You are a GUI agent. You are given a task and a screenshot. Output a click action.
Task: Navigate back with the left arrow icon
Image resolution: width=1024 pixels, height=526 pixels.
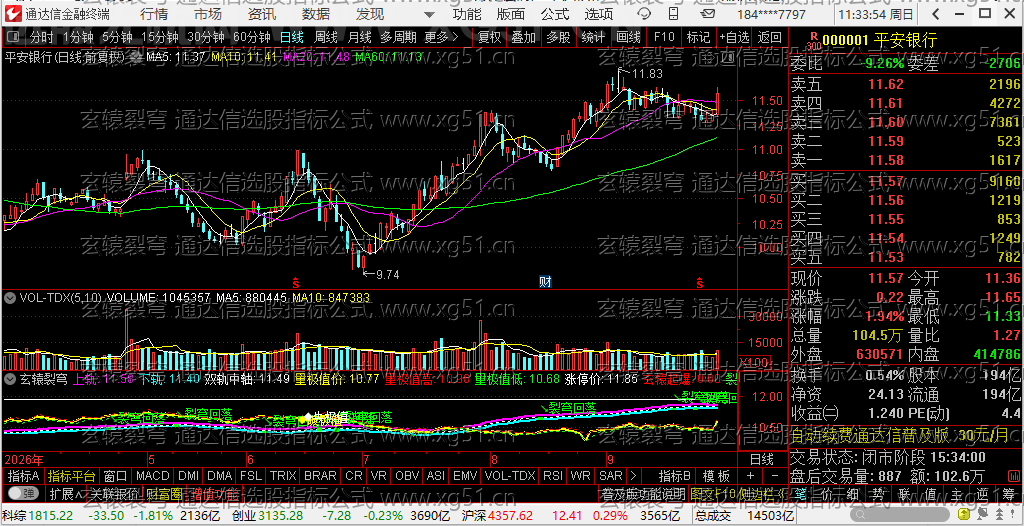coord(936,14)
